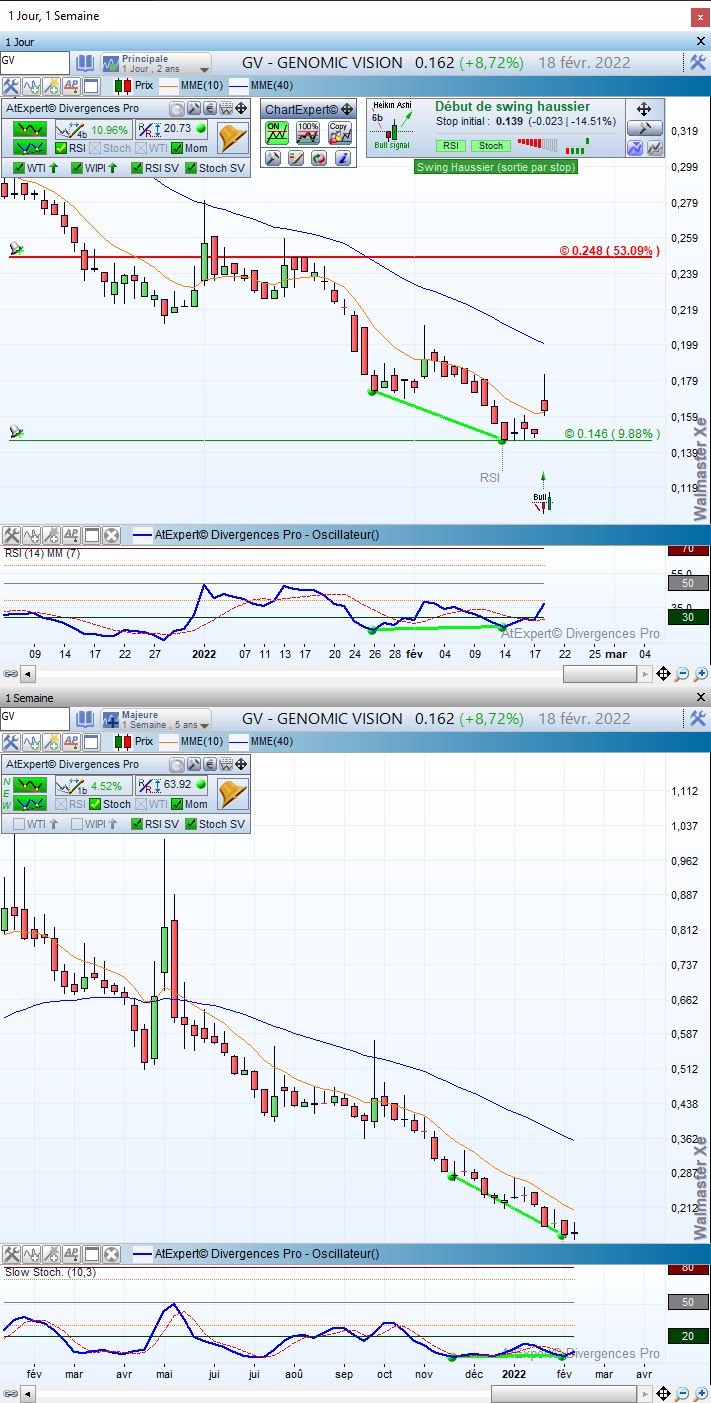The height and width of the screenshot is (1403, 711).
Task: Open the Principale 1 Jour, 2 ans dropdown
Action: [x=155, y=62]
